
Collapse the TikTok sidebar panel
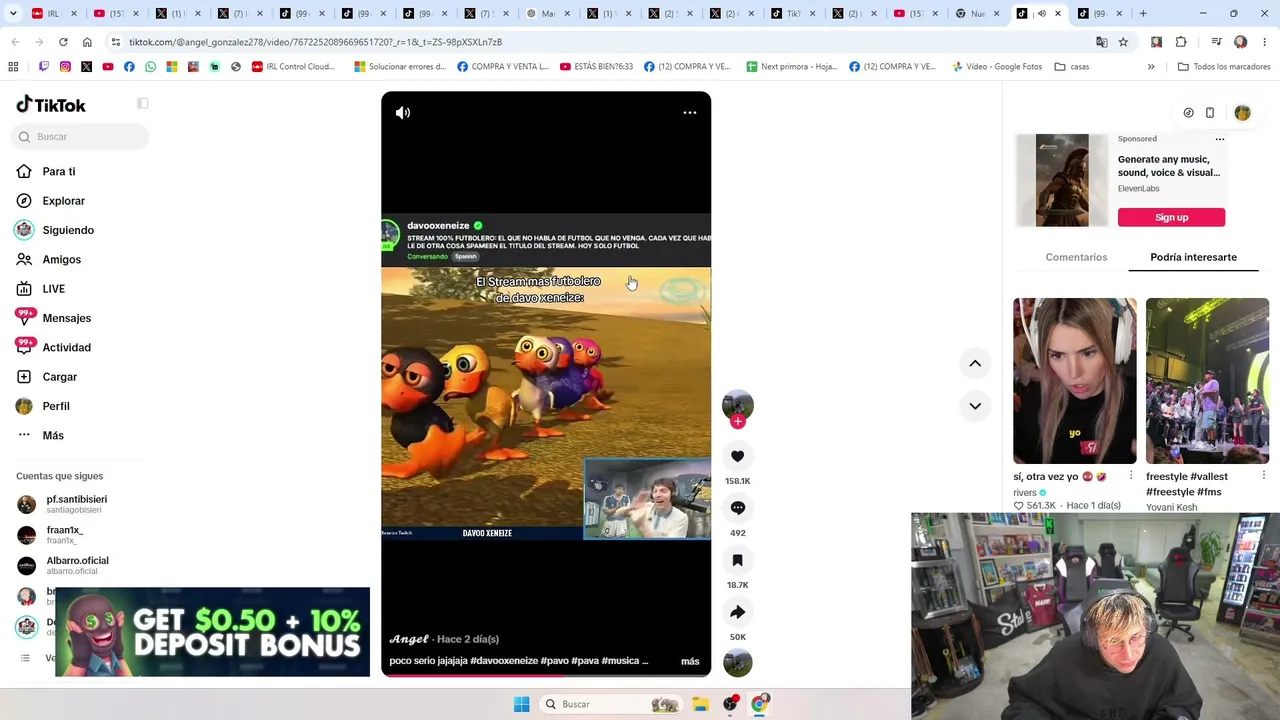point(143,104)
